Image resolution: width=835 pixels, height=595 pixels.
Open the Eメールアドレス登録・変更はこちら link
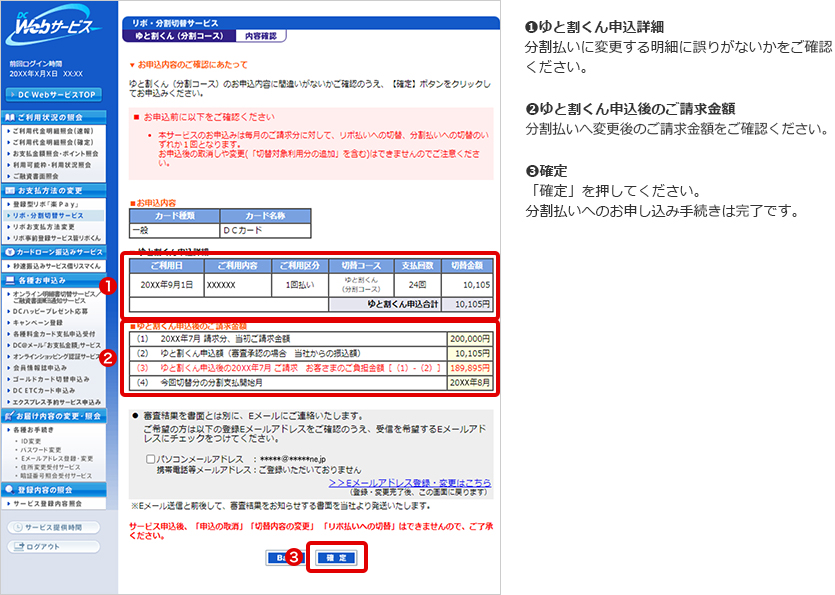409,482
